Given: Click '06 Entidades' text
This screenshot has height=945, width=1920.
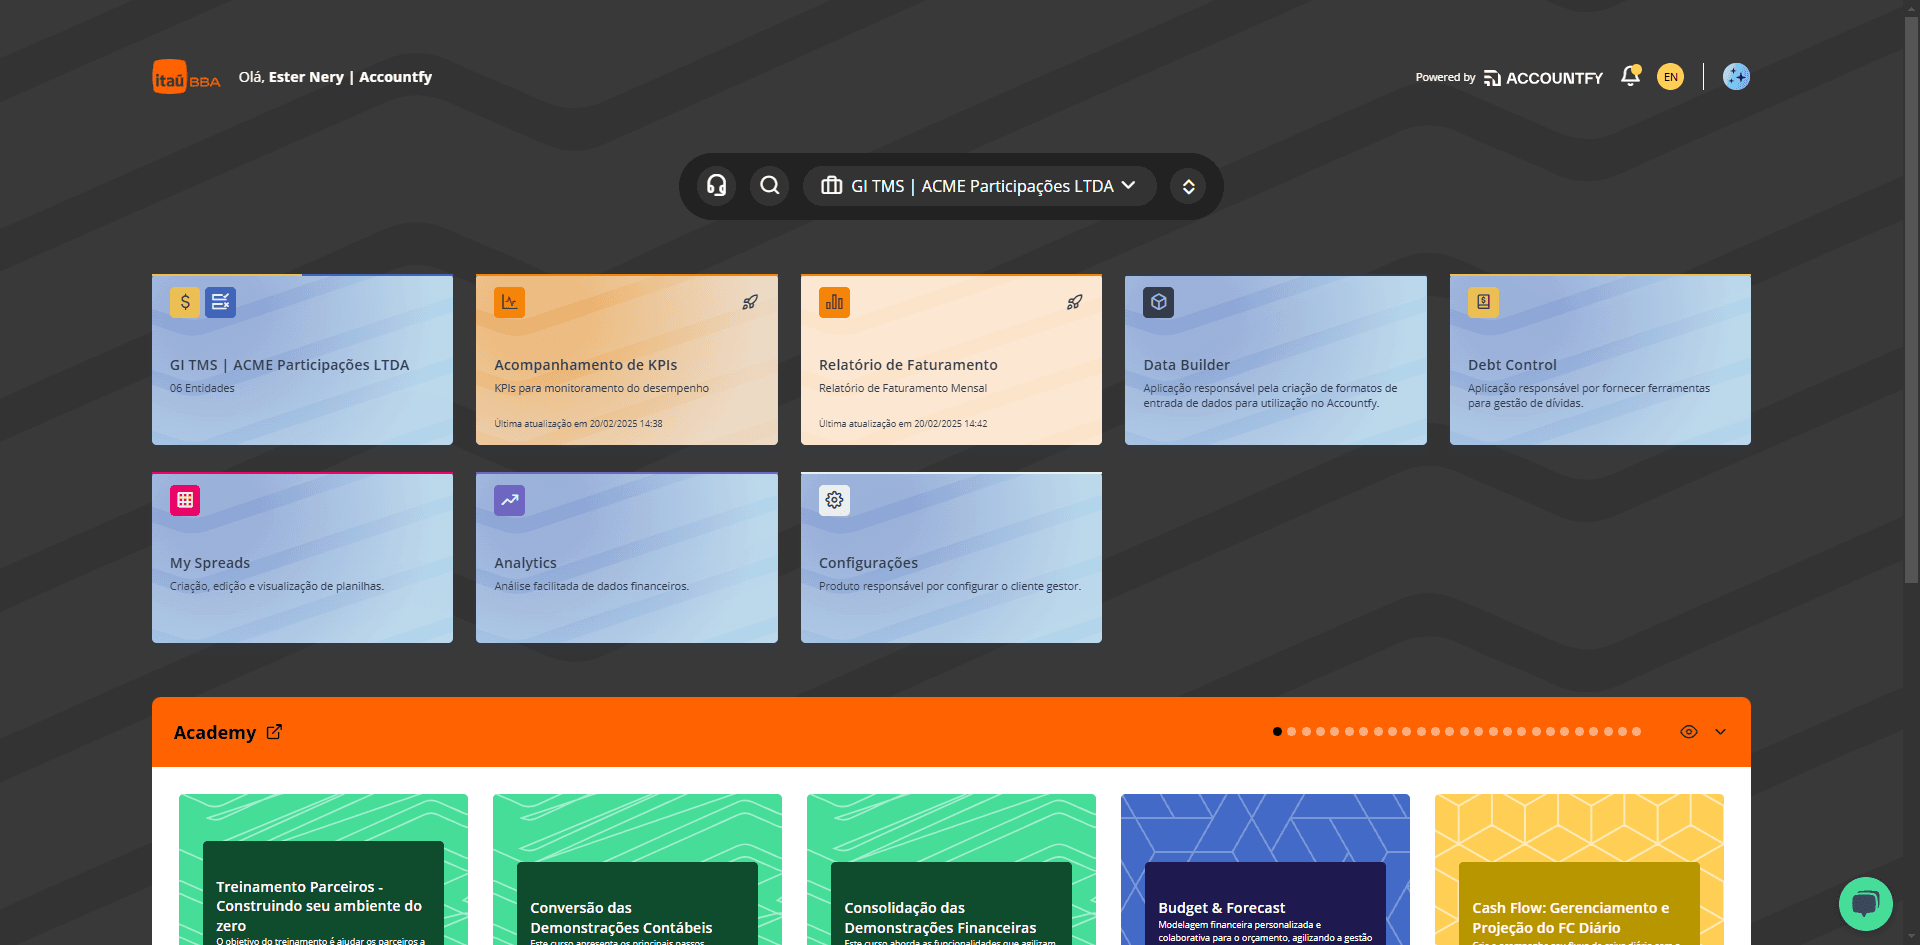Looking at the screenshot, I should [202, 388].
